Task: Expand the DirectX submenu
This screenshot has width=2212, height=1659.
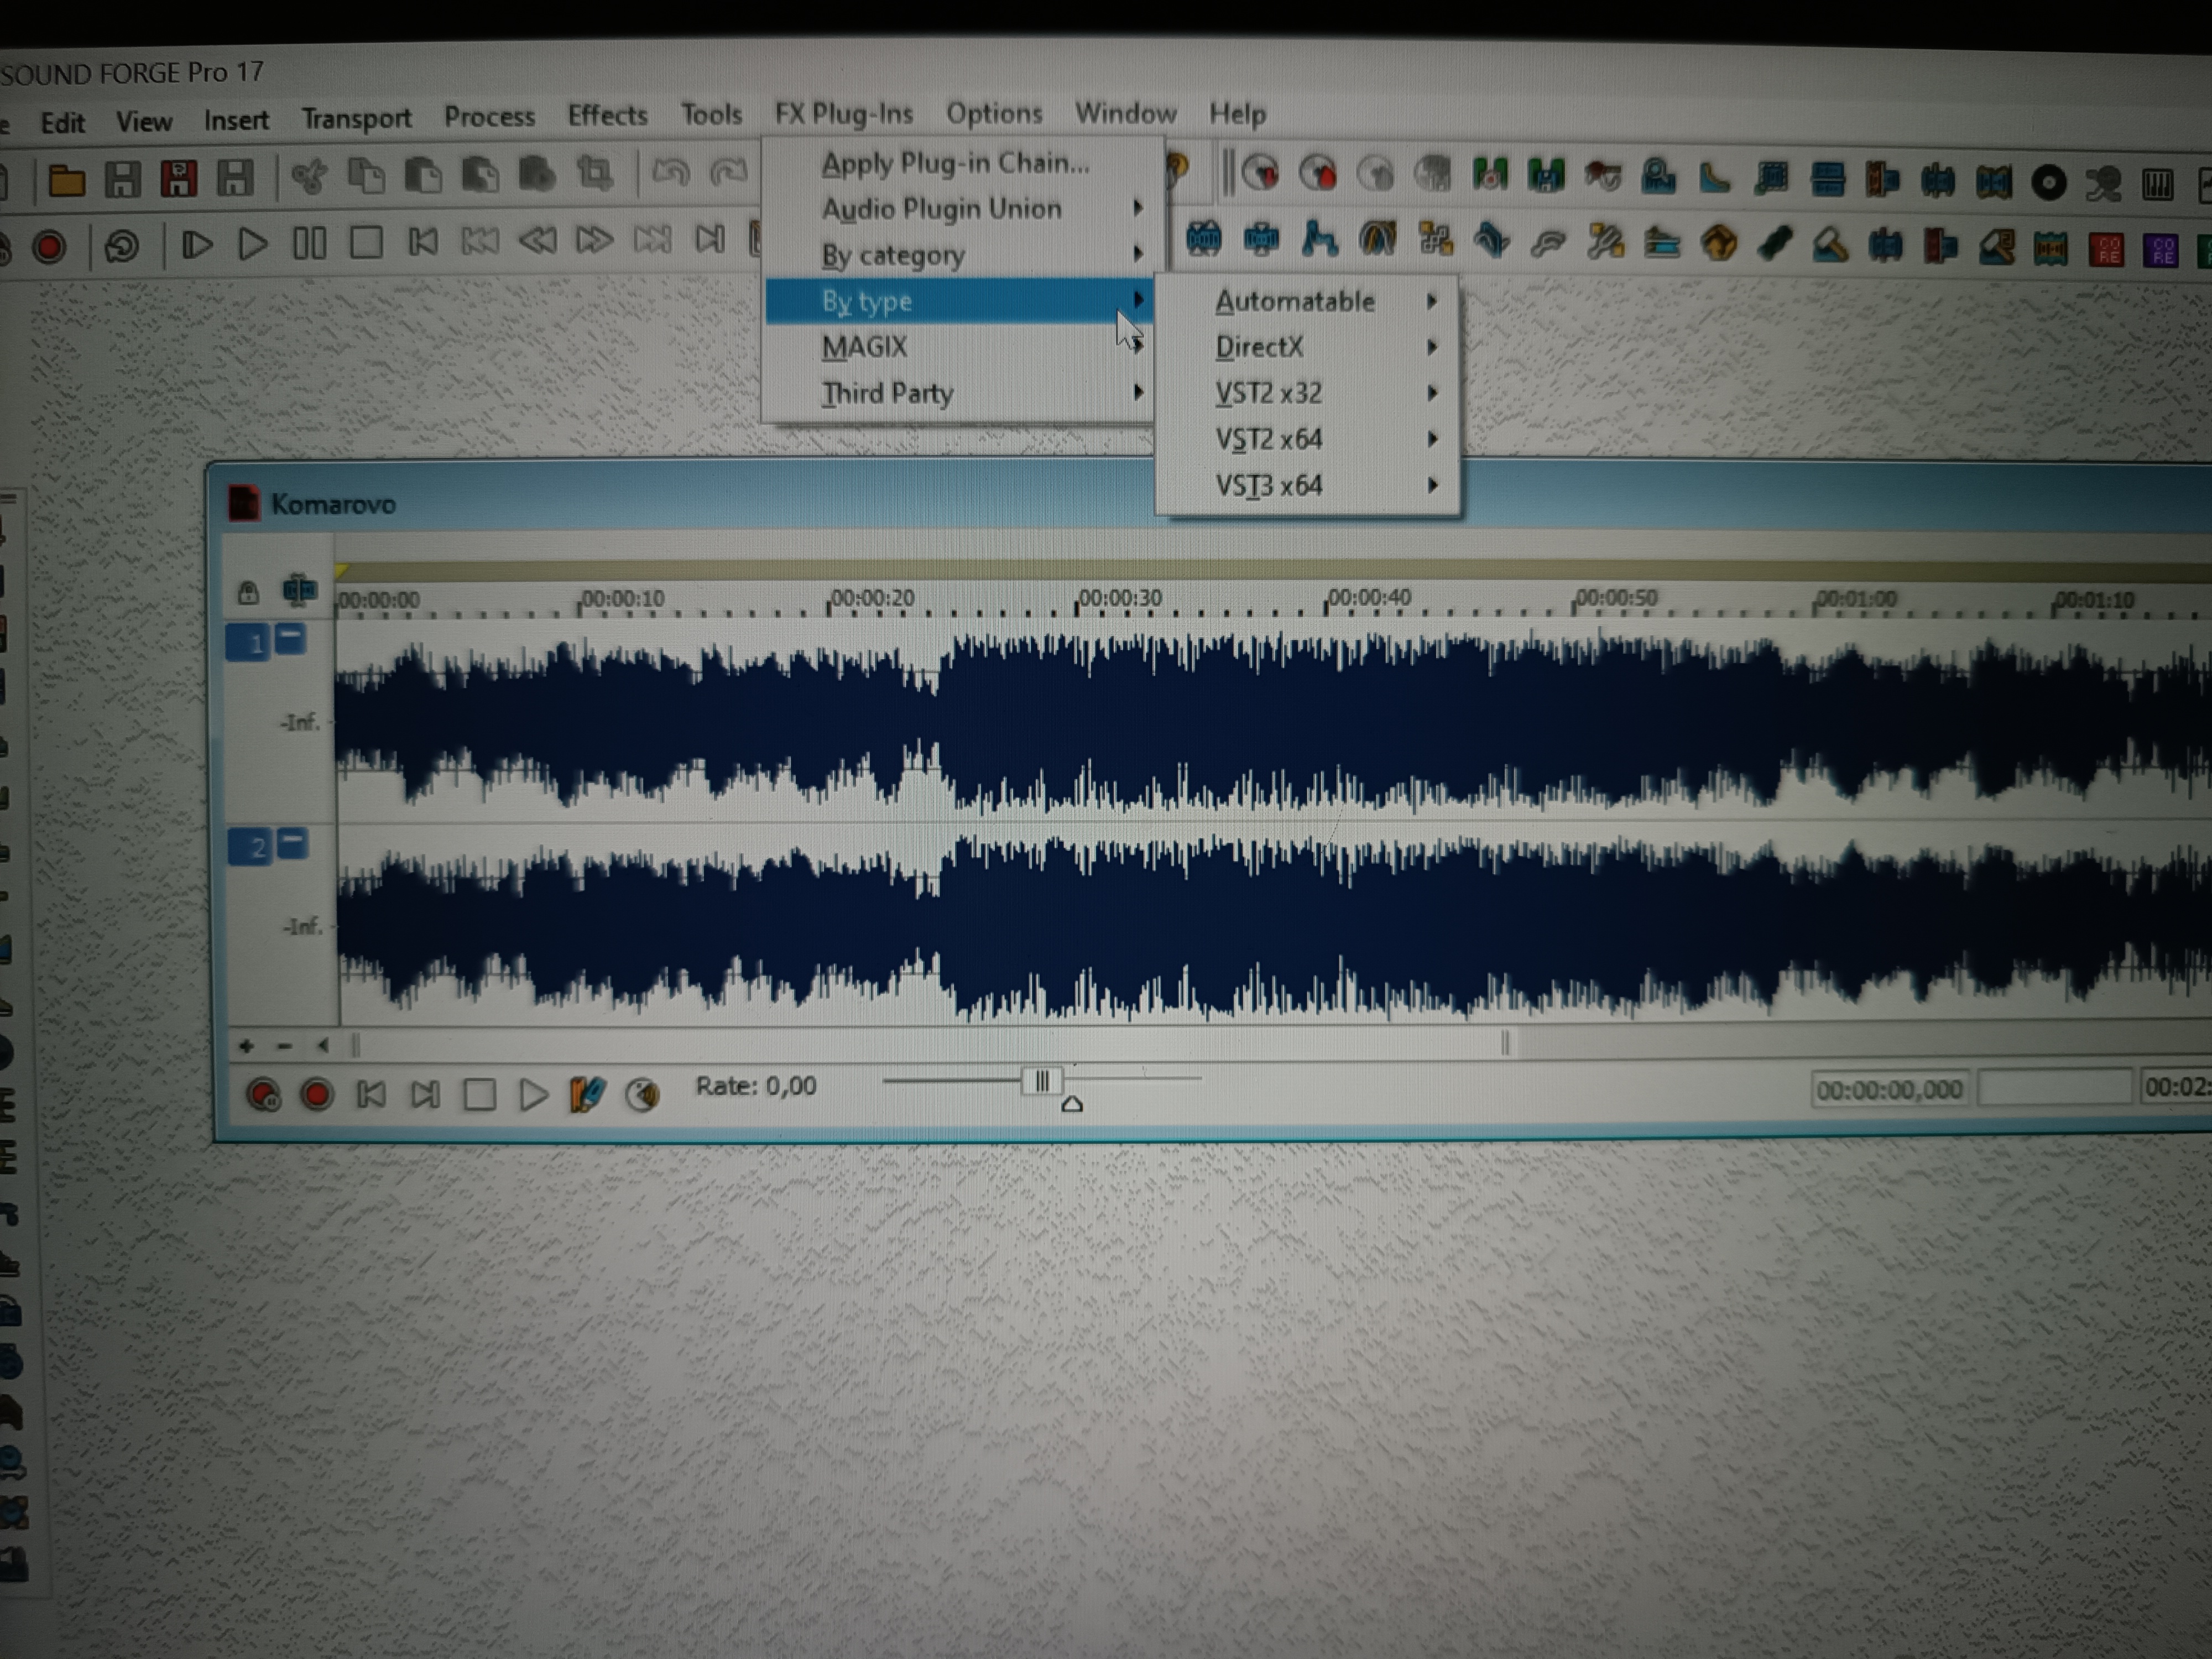Action: pos(1308,347)
